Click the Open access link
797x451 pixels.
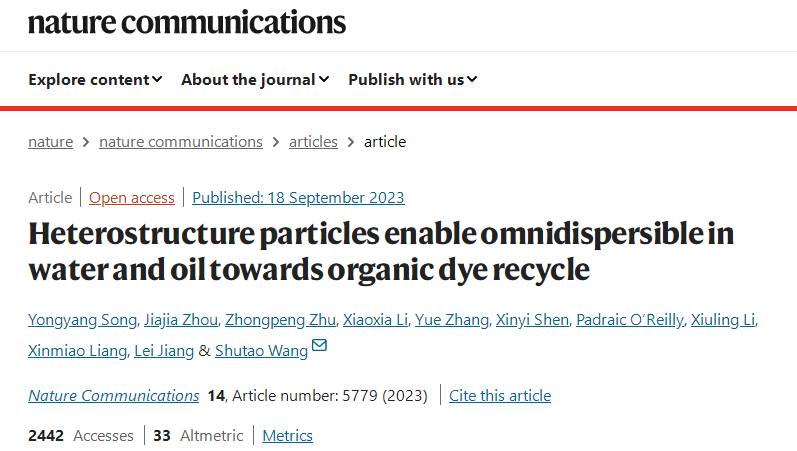pyautogui.click(x=132, y=198)
